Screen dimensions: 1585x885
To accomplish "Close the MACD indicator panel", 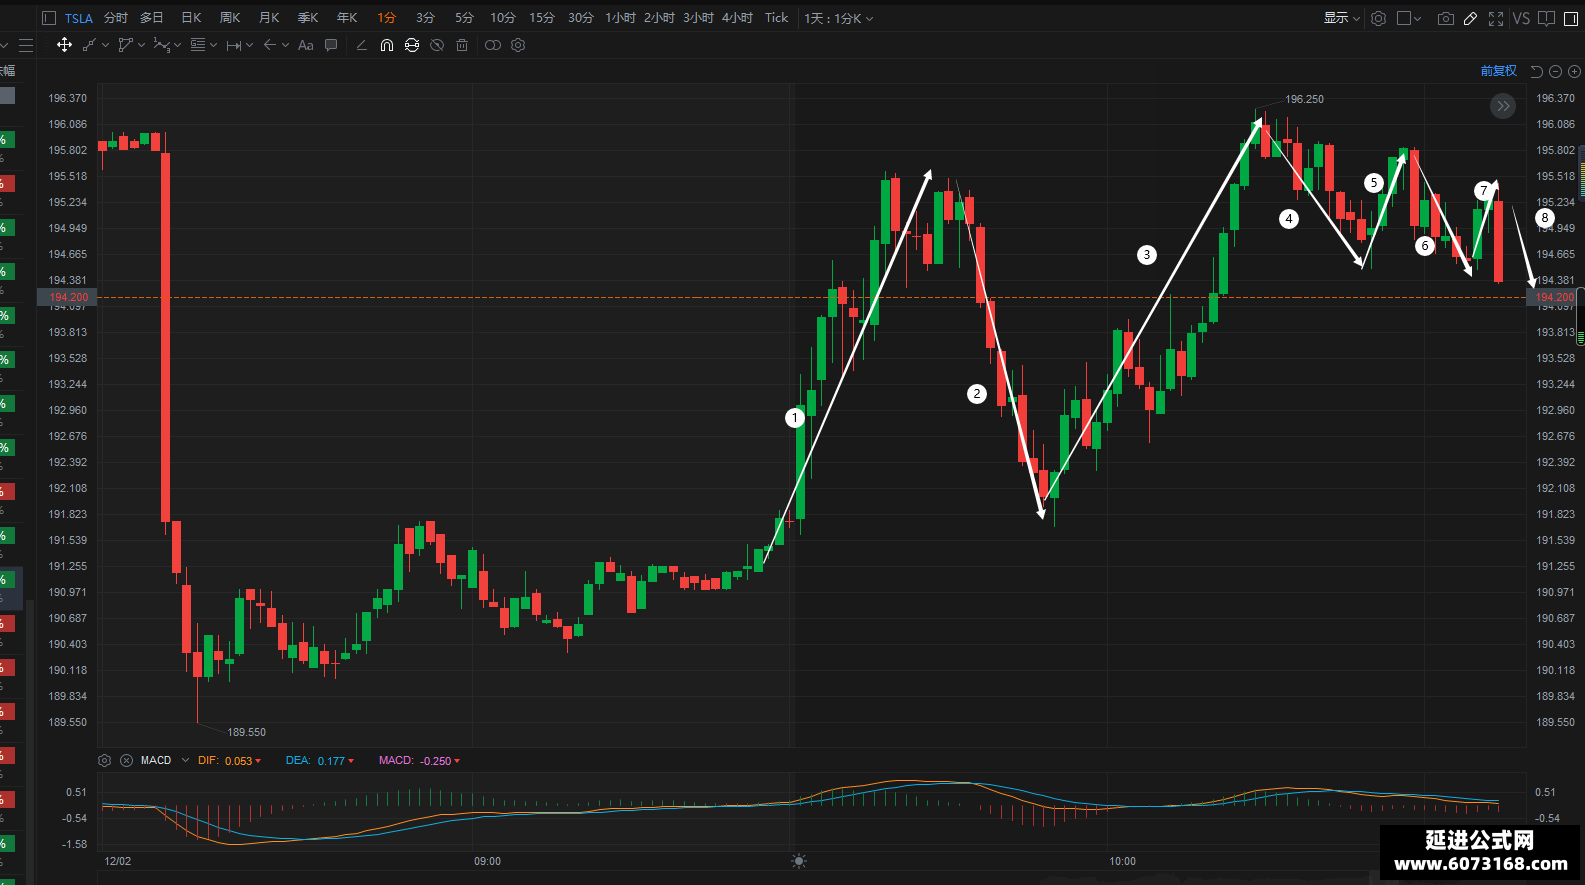I will click(x=127, y=760).
